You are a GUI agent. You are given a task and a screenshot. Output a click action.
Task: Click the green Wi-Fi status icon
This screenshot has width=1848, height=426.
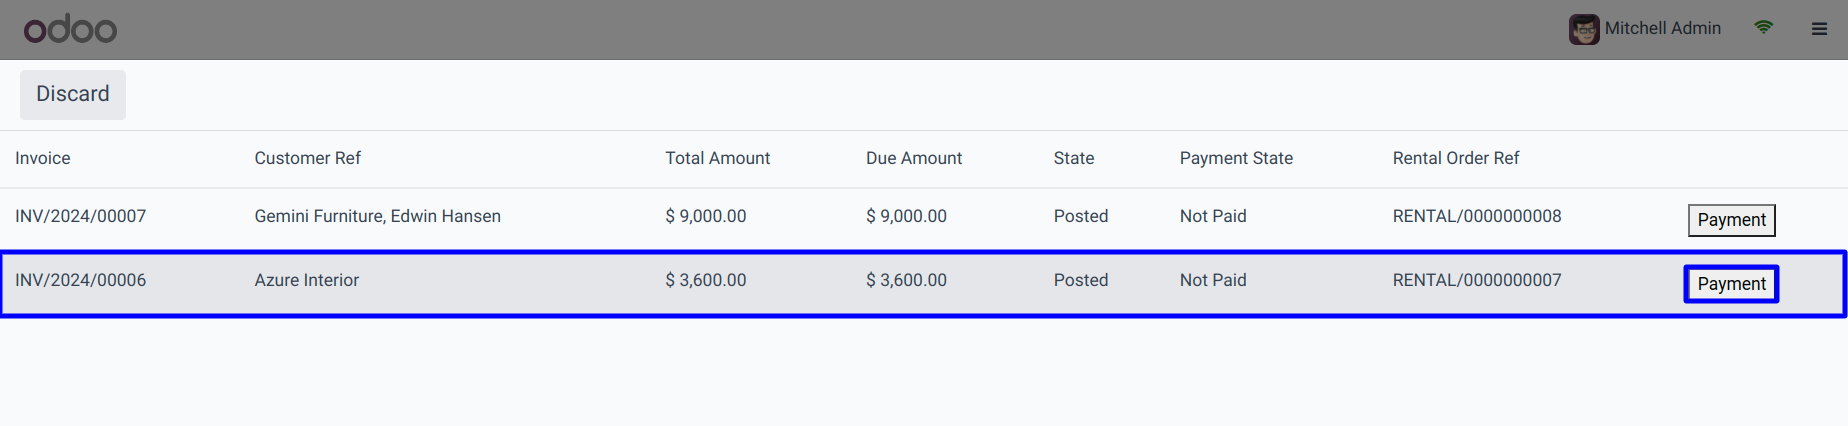pyautogui.click(x=1764, y=28)
